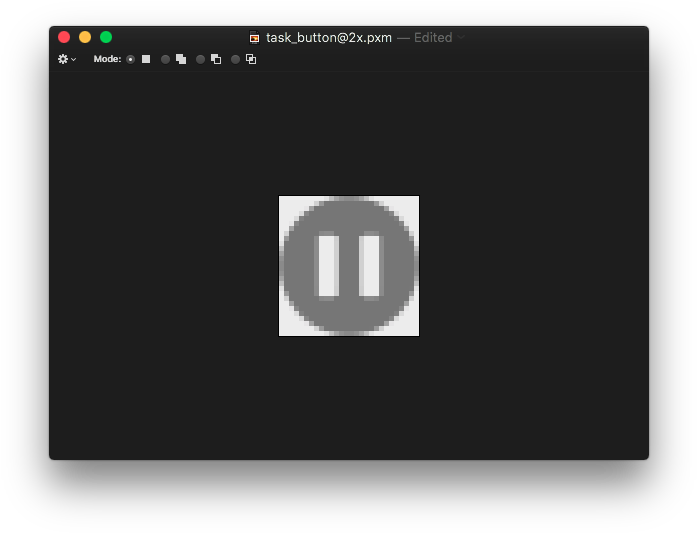Click the New Selection square icon

146,59
